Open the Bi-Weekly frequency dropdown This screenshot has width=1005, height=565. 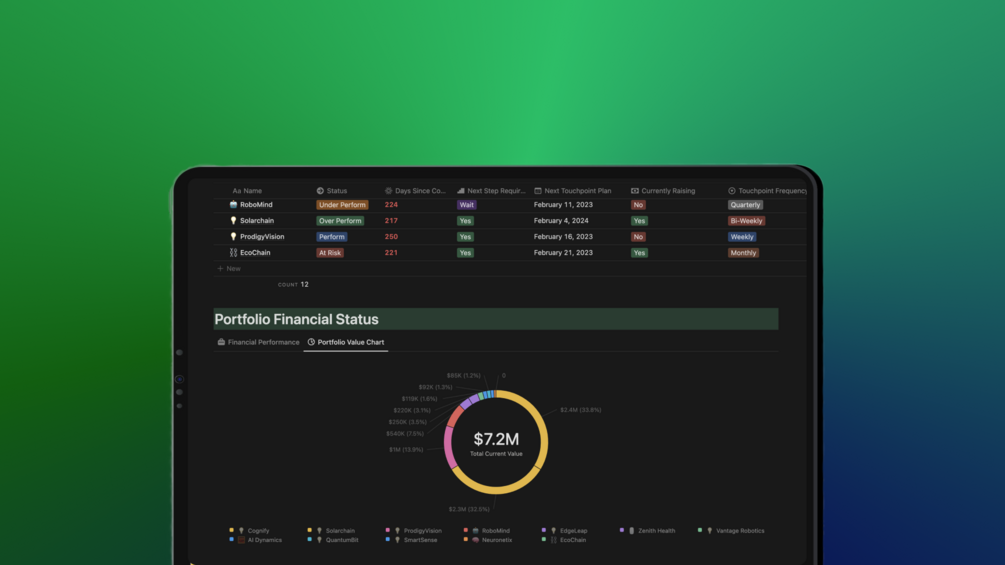pyautogui.click(x=747, y=221)
